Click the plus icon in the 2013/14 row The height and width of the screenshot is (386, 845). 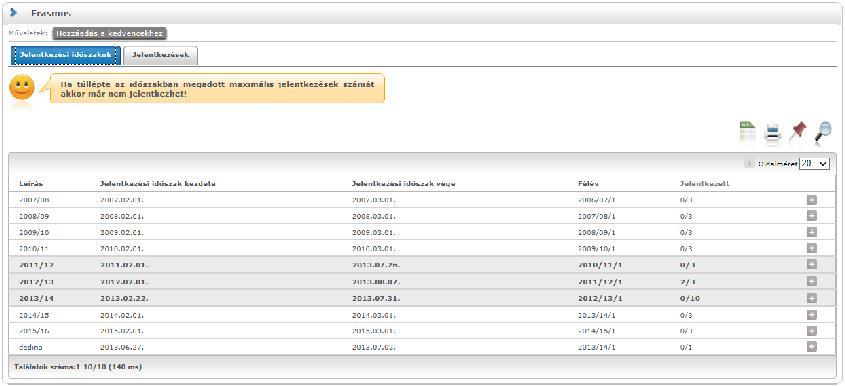point(812,298)
